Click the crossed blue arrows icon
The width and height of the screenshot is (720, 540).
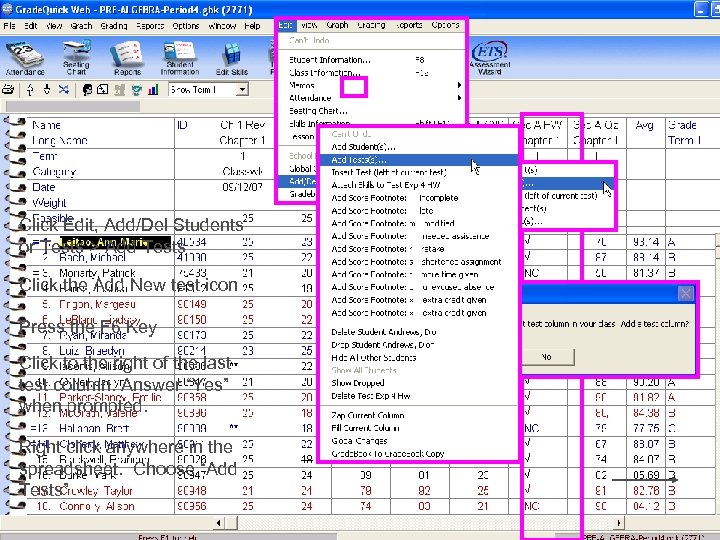coord(63,90)
